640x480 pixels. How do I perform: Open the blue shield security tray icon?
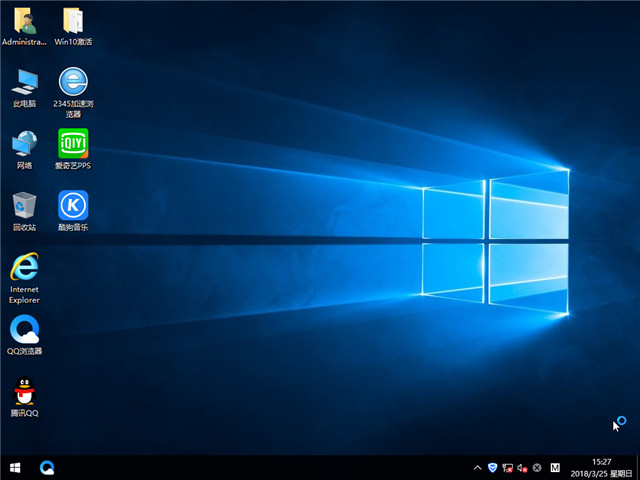[x=493, y=468]
